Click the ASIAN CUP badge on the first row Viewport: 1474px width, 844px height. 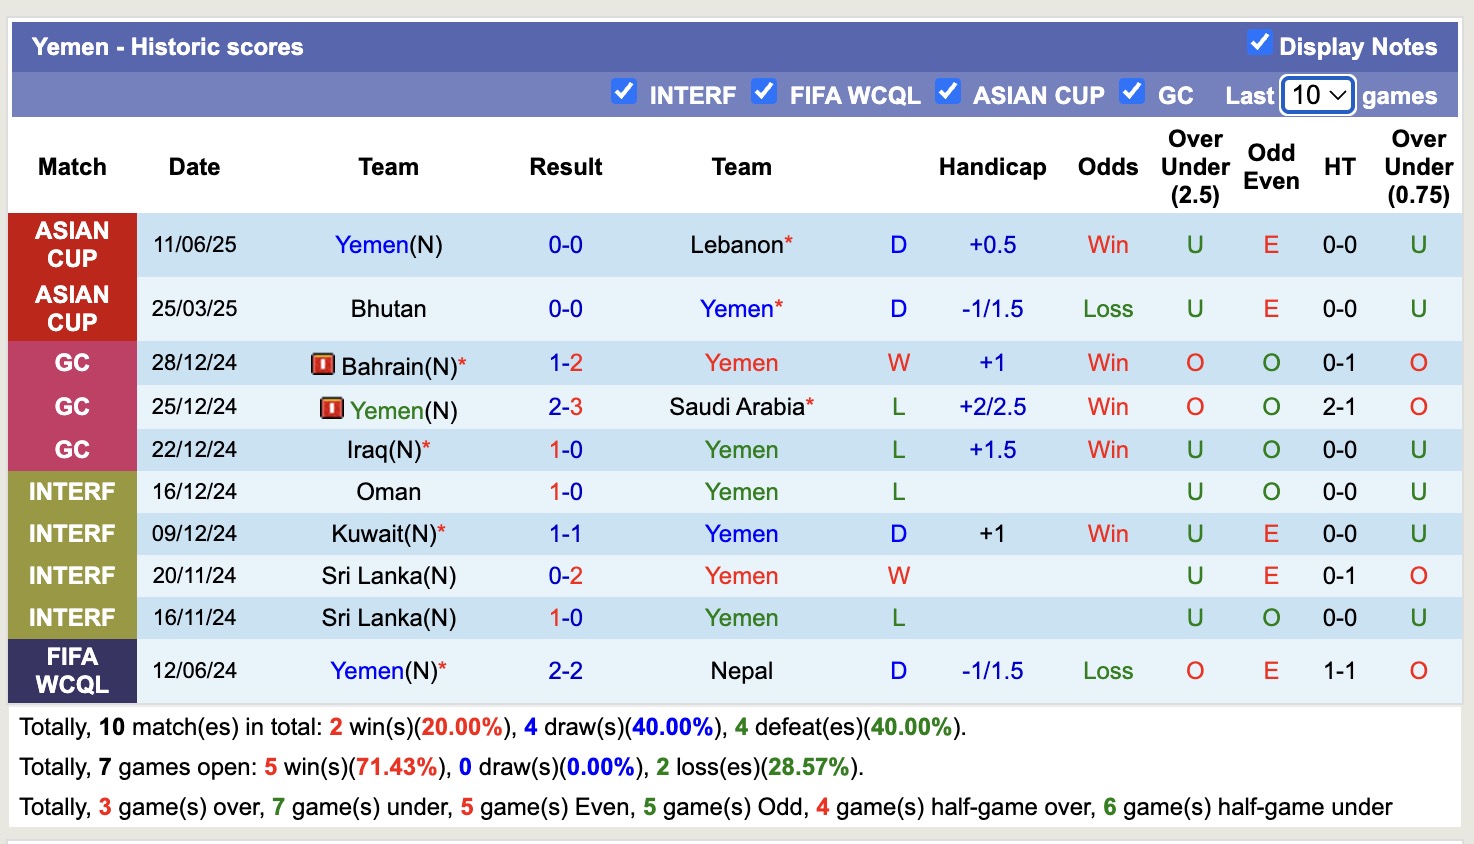72,244
